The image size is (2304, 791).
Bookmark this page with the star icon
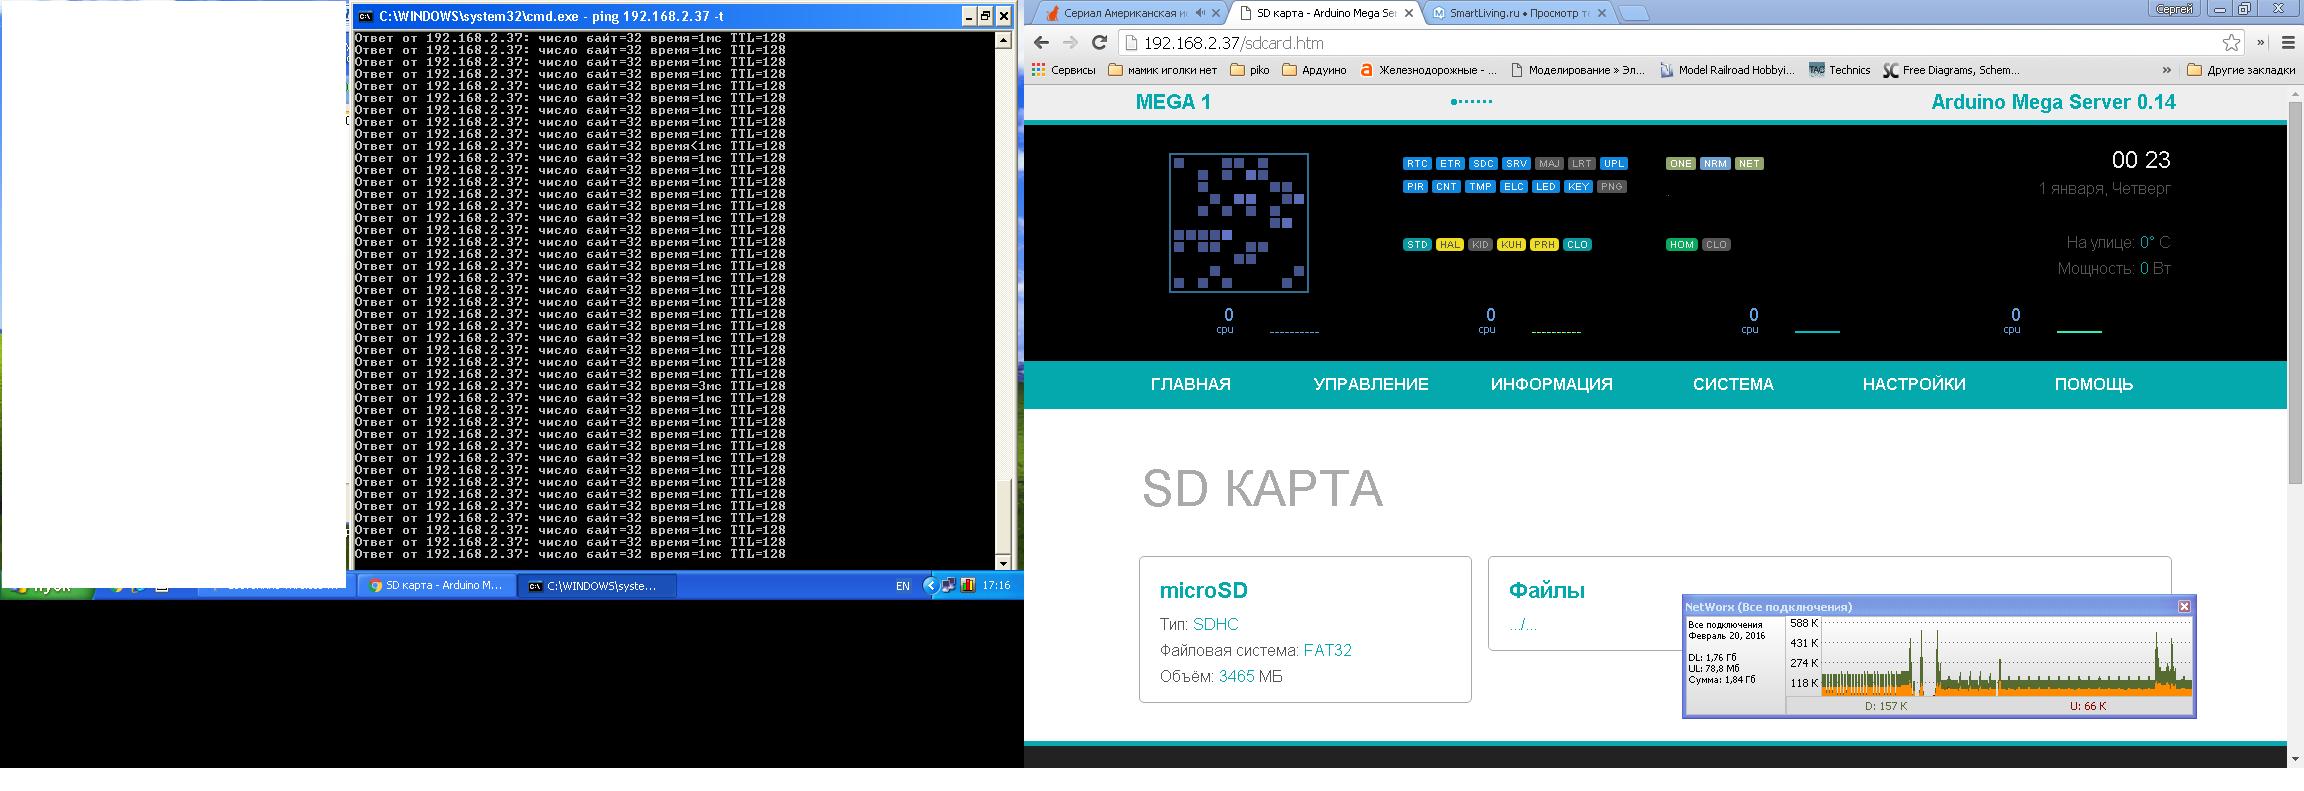tap(2231, 43)
